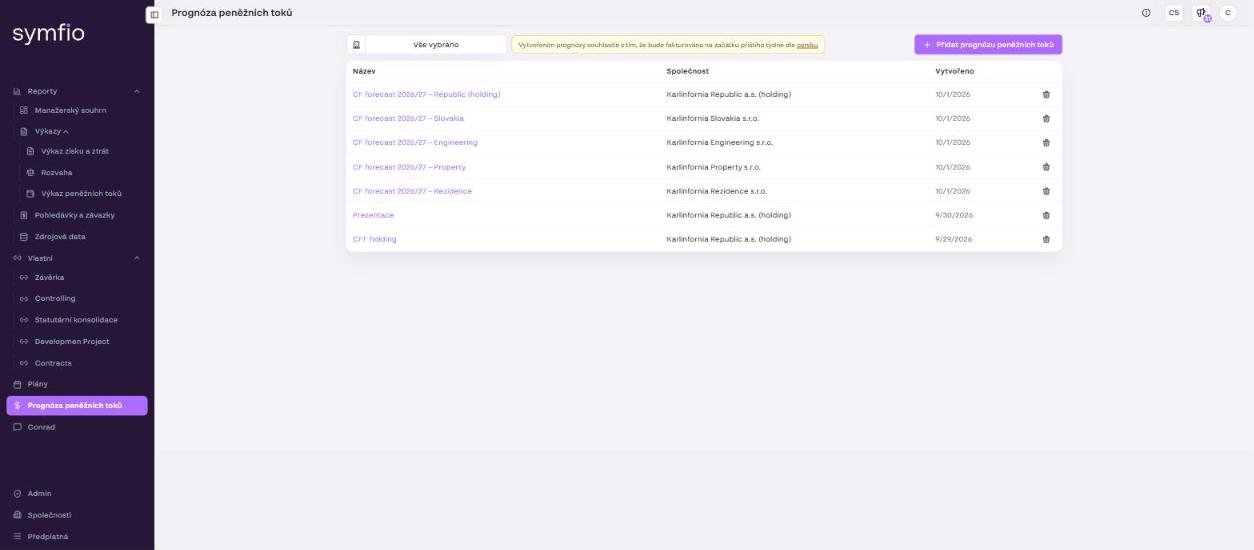Open Statutární konsolidace
Image resolution: width=1254 pixels, height=550 pixels.
76,320
